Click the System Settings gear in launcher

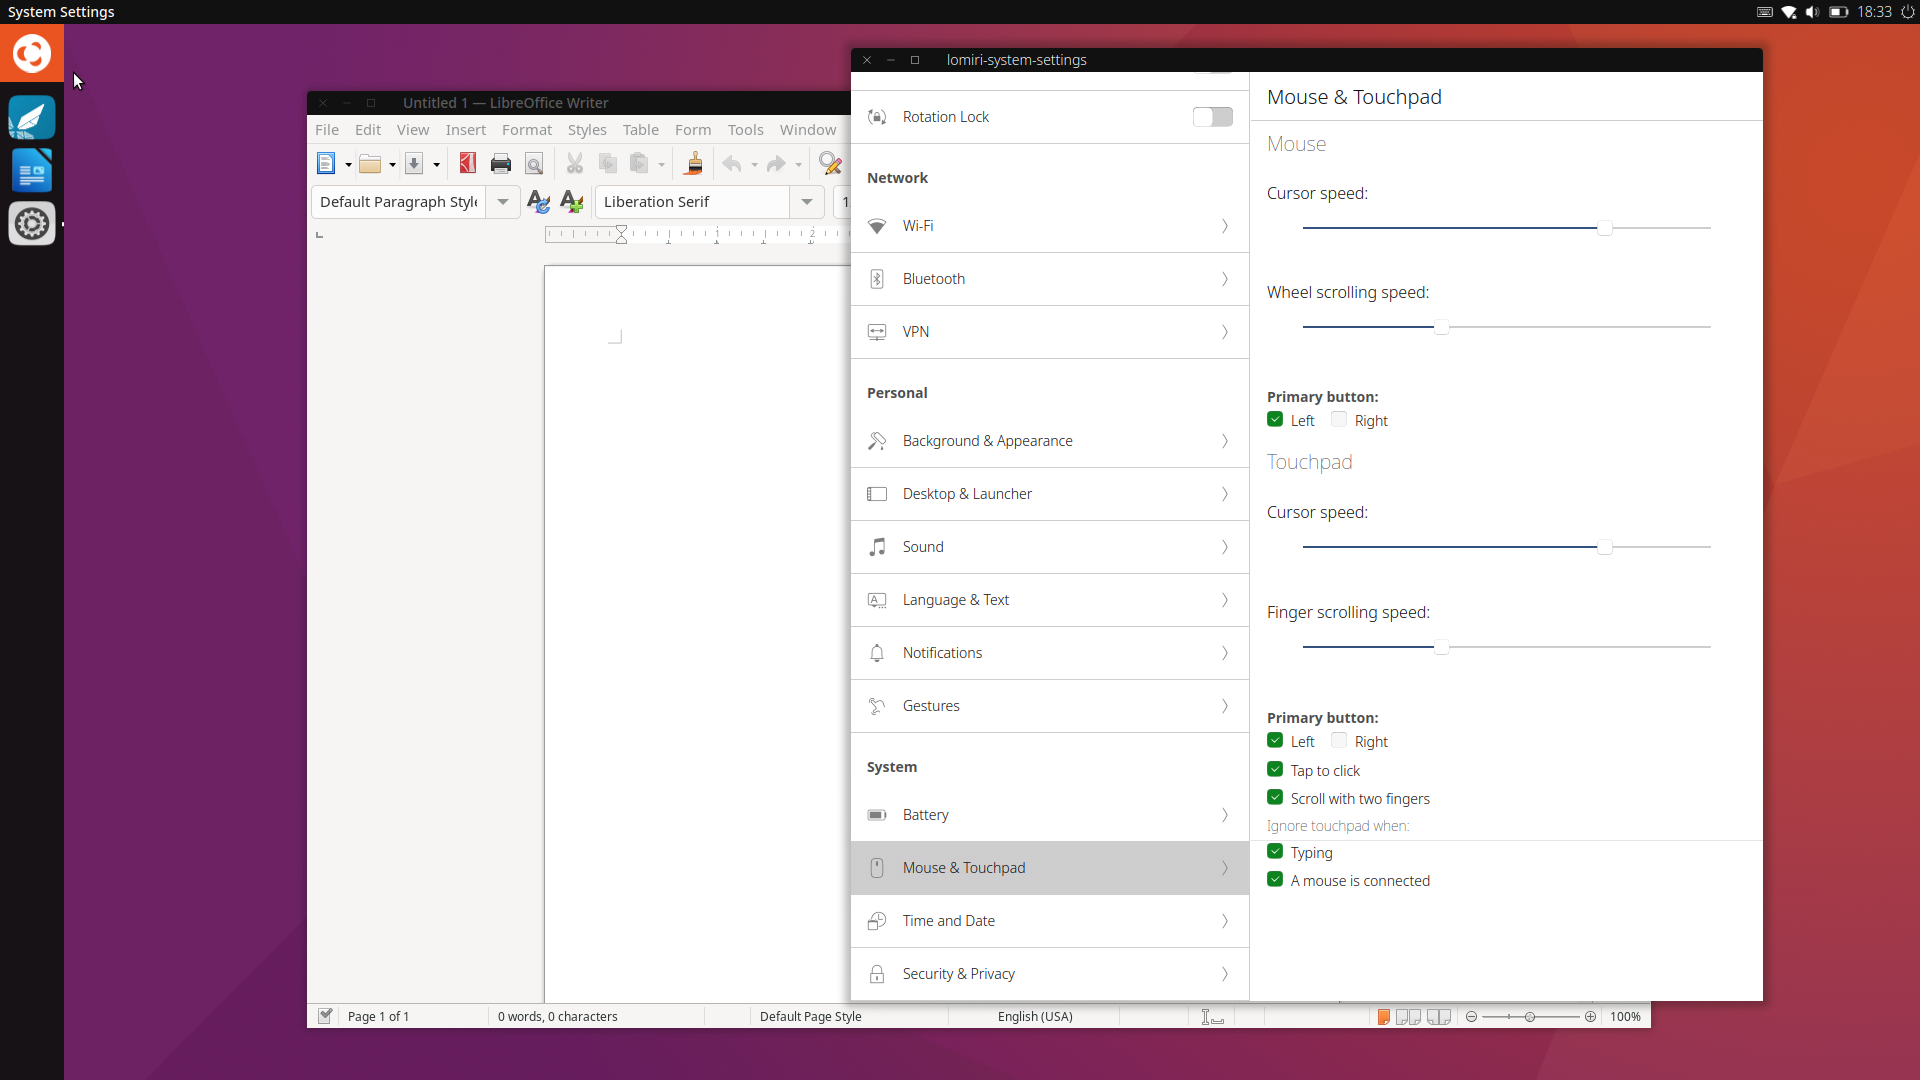pos(32,224)
